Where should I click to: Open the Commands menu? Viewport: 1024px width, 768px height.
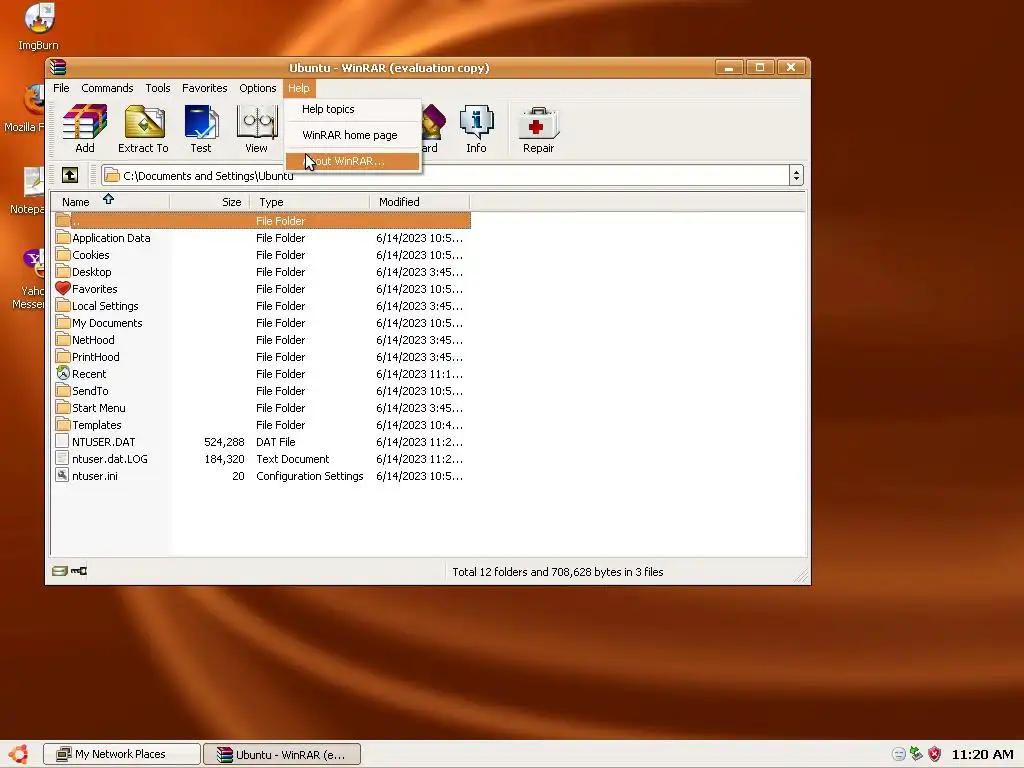coord(107,88)
